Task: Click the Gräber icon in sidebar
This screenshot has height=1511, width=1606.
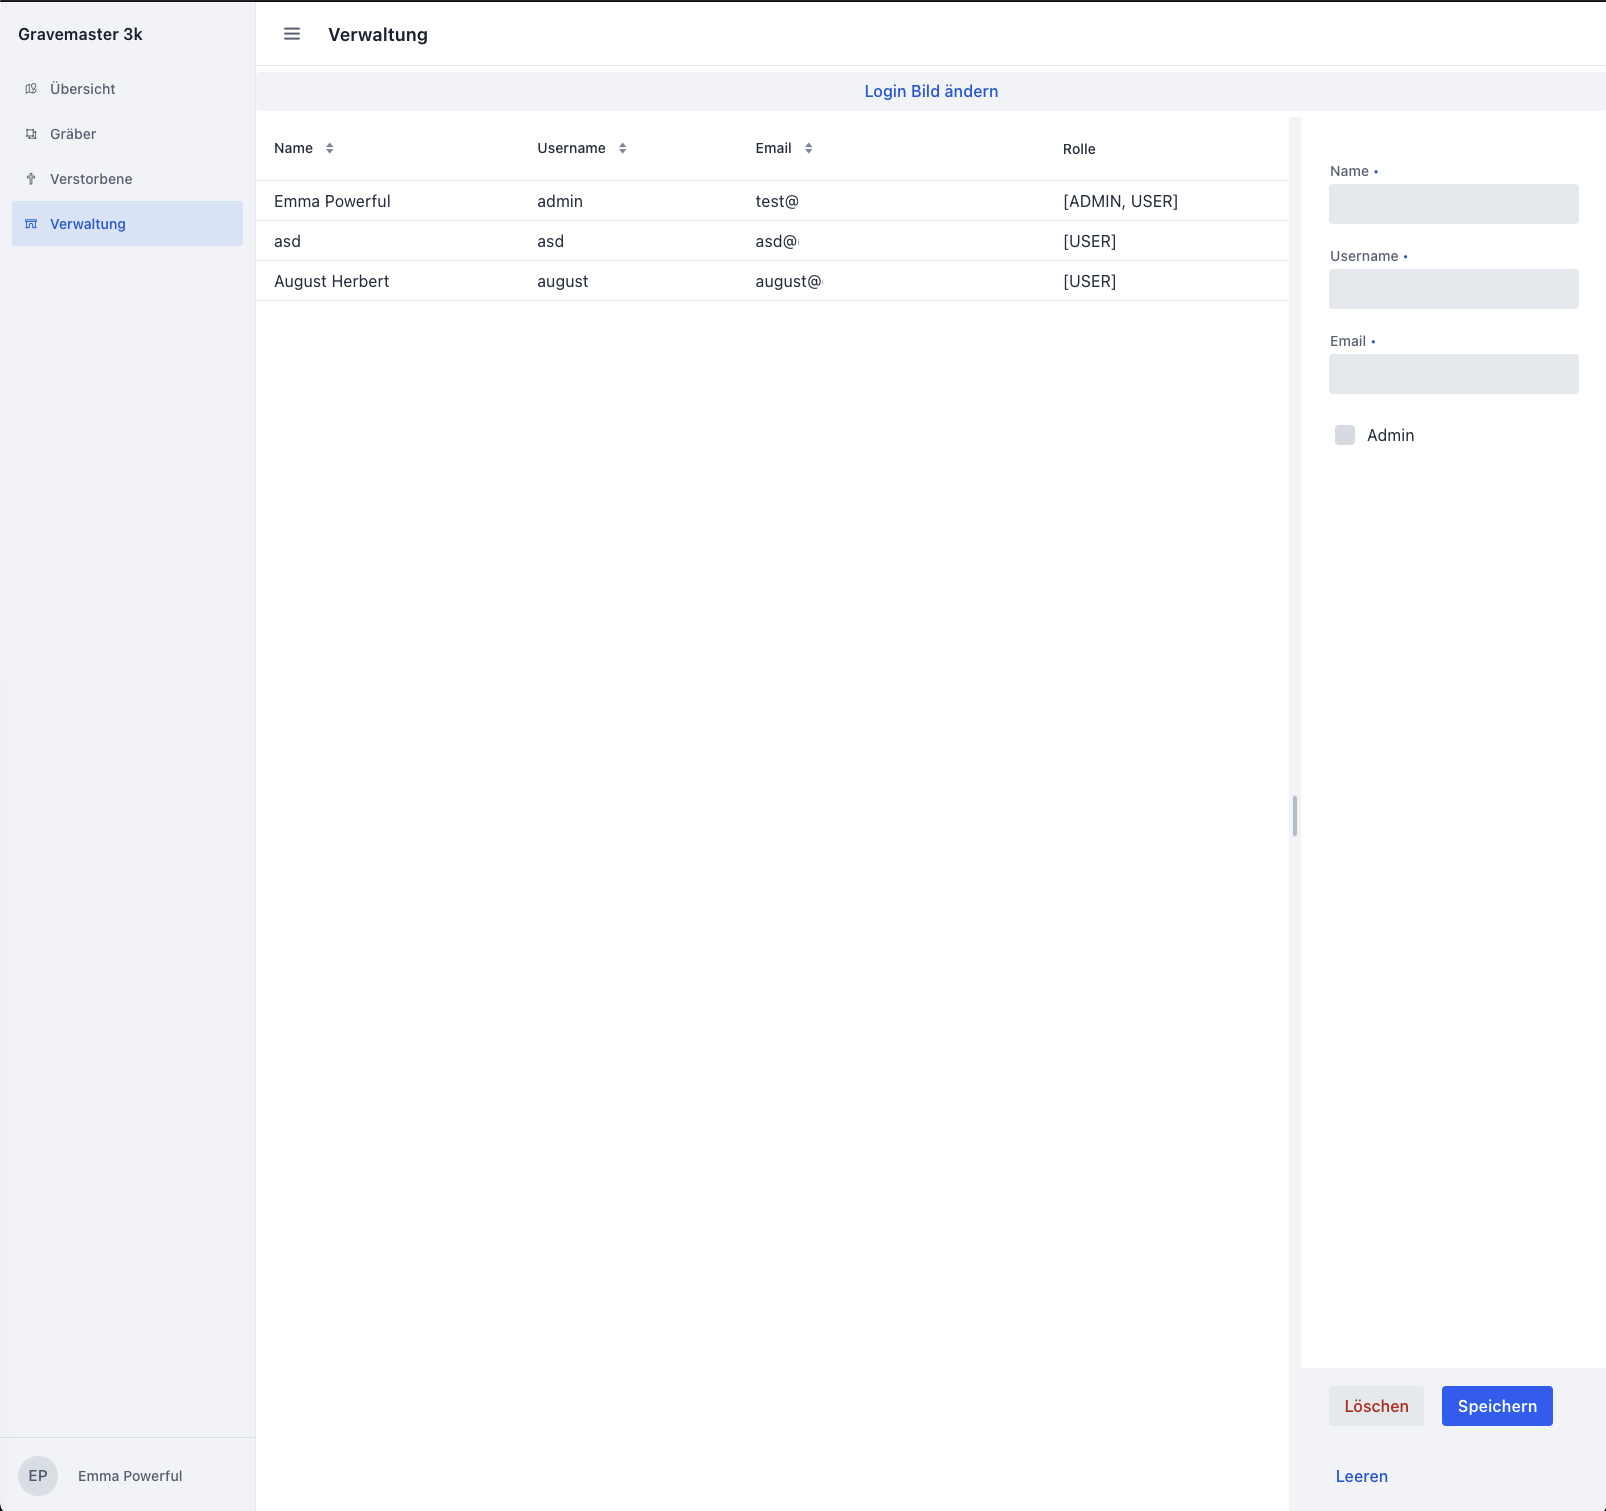Action: [31, 134]
